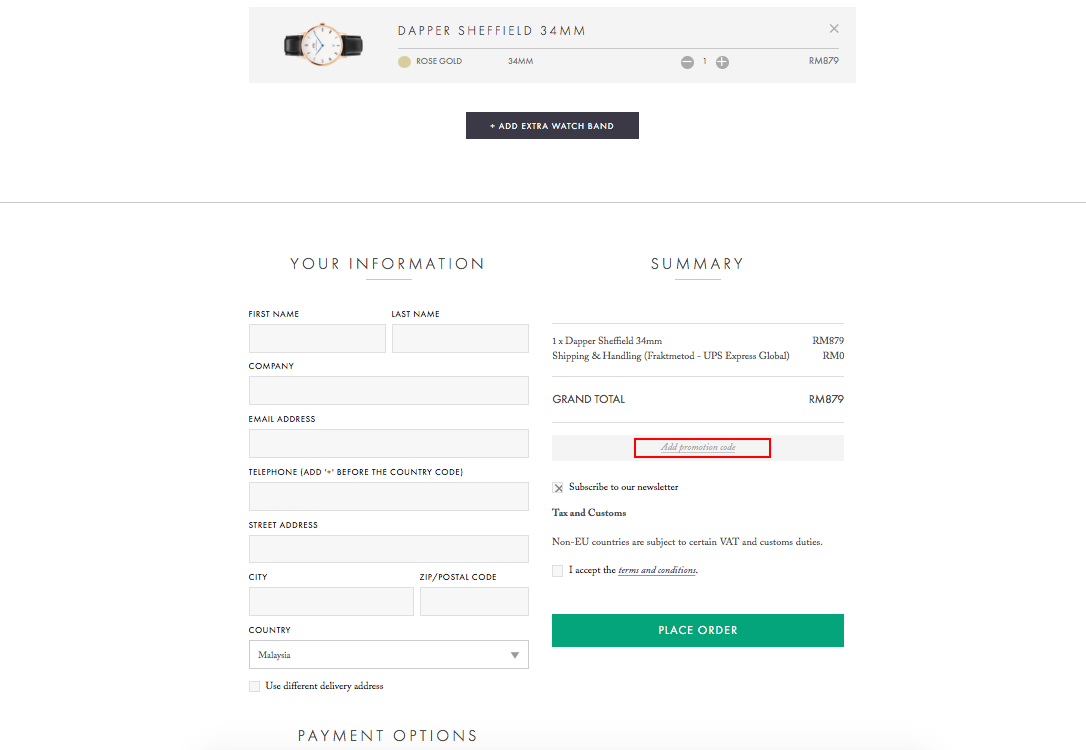Click Add Extra Watch Band button
Screen dimensions: 1086x750
[x=552, y=125]
